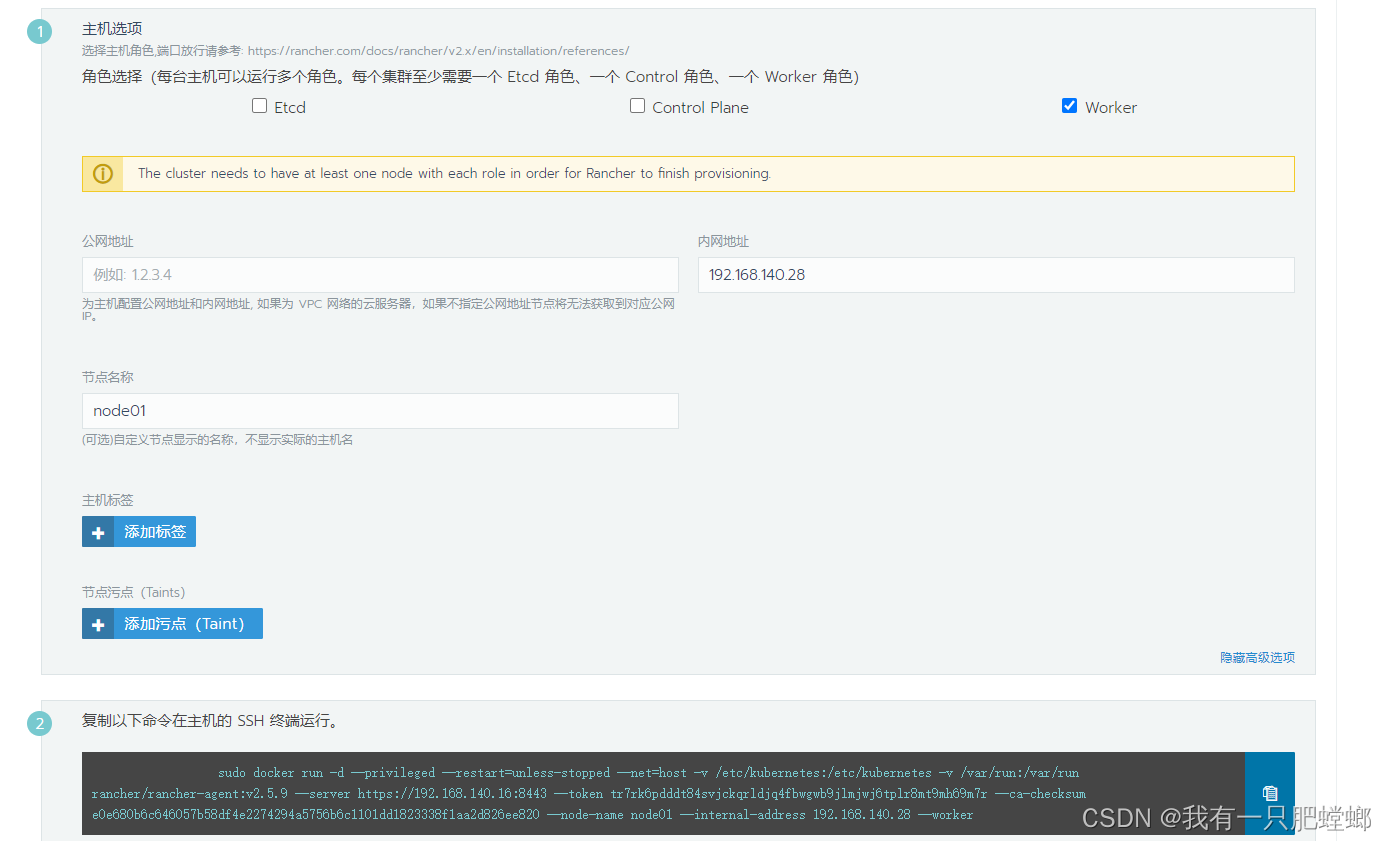This screenshot has width=1386, height=841.
Task: Click the Etcd label text
Action: point(290,107)
